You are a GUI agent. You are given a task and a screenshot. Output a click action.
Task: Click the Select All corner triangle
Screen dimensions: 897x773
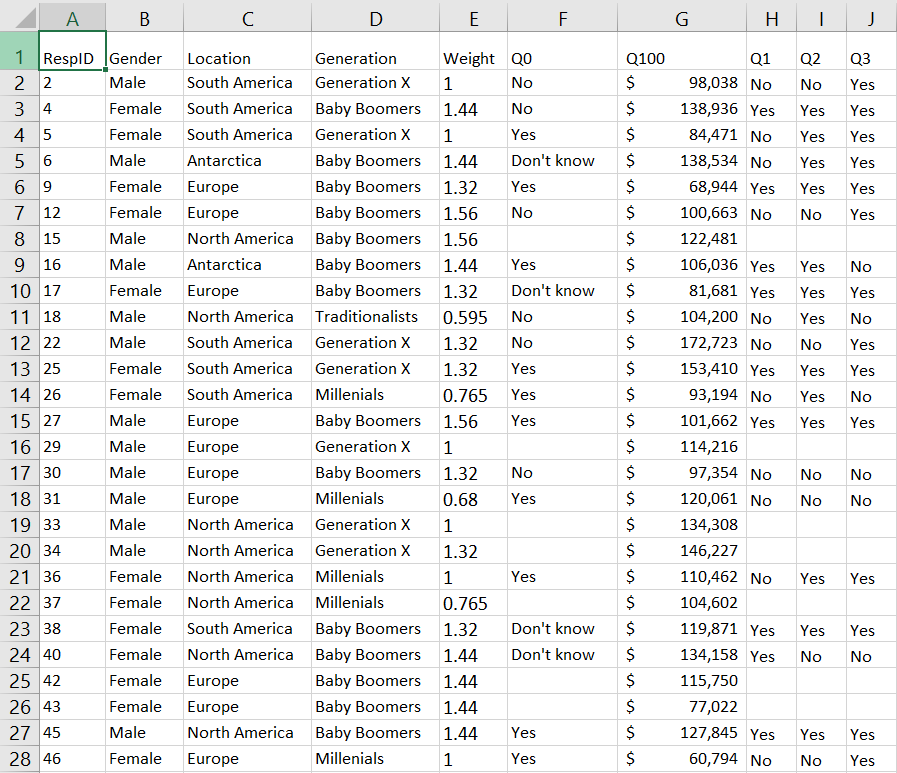20,17
